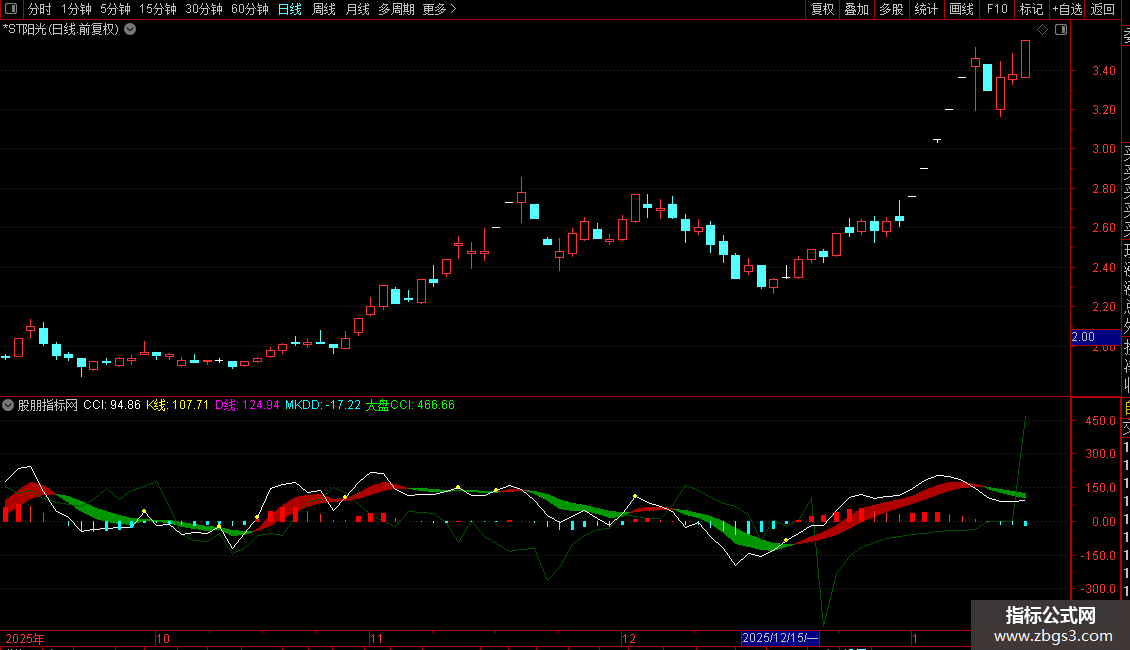
Task: Click the 股朋指标网 indicator name
Action: click(x=48, y=405)
